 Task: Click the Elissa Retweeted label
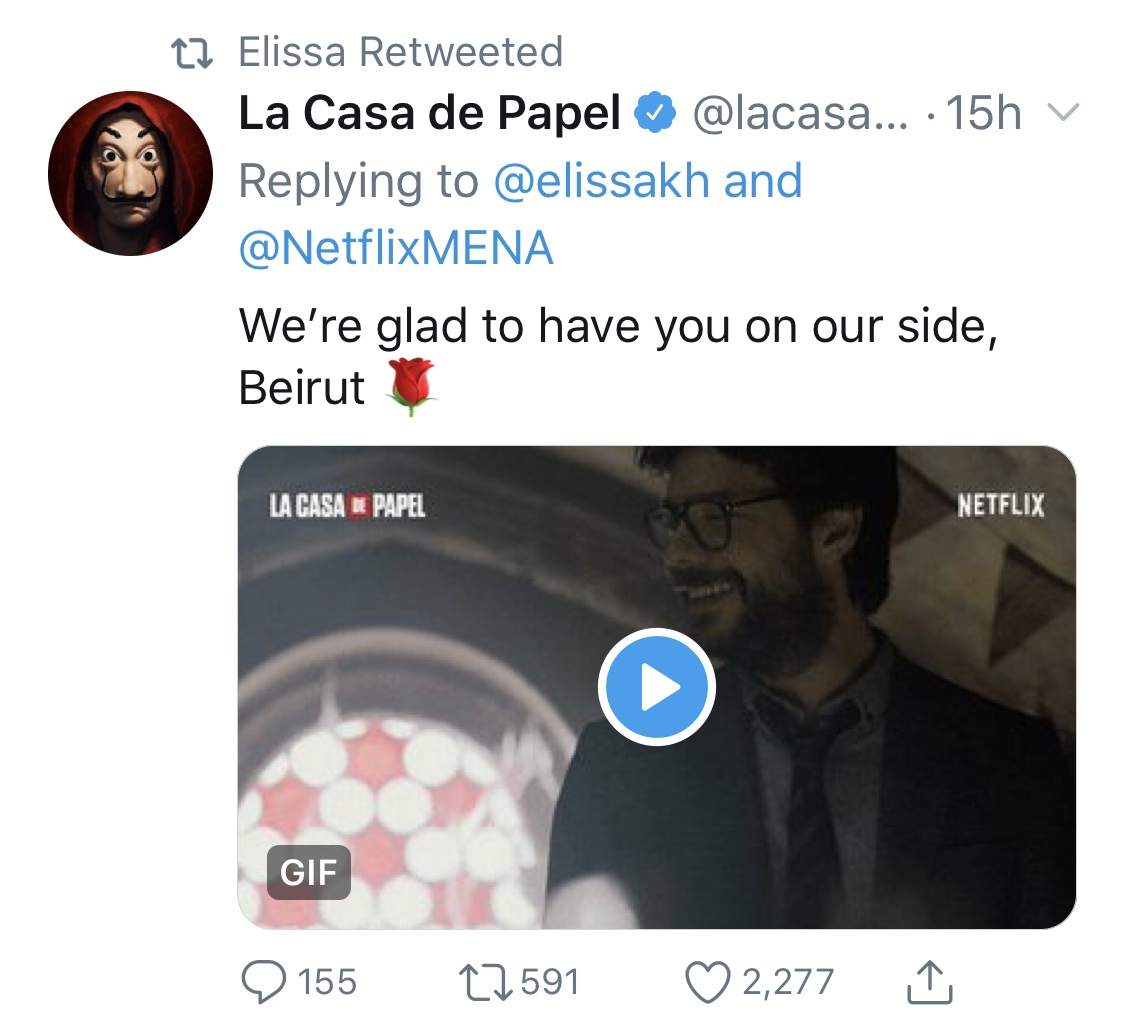pyautogui.click(x=400, y=52)
